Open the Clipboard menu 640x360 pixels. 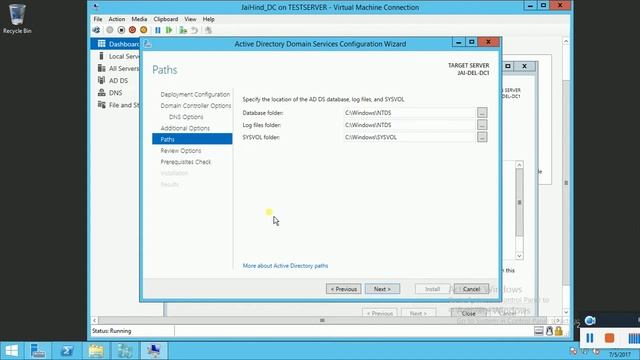(166, 19)
